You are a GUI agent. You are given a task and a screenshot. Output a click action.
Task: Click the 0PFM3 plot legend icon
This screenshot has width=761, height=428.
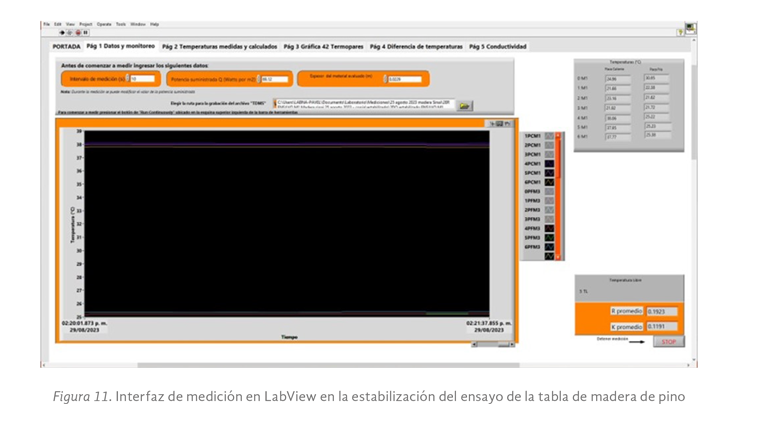[549, 191]
